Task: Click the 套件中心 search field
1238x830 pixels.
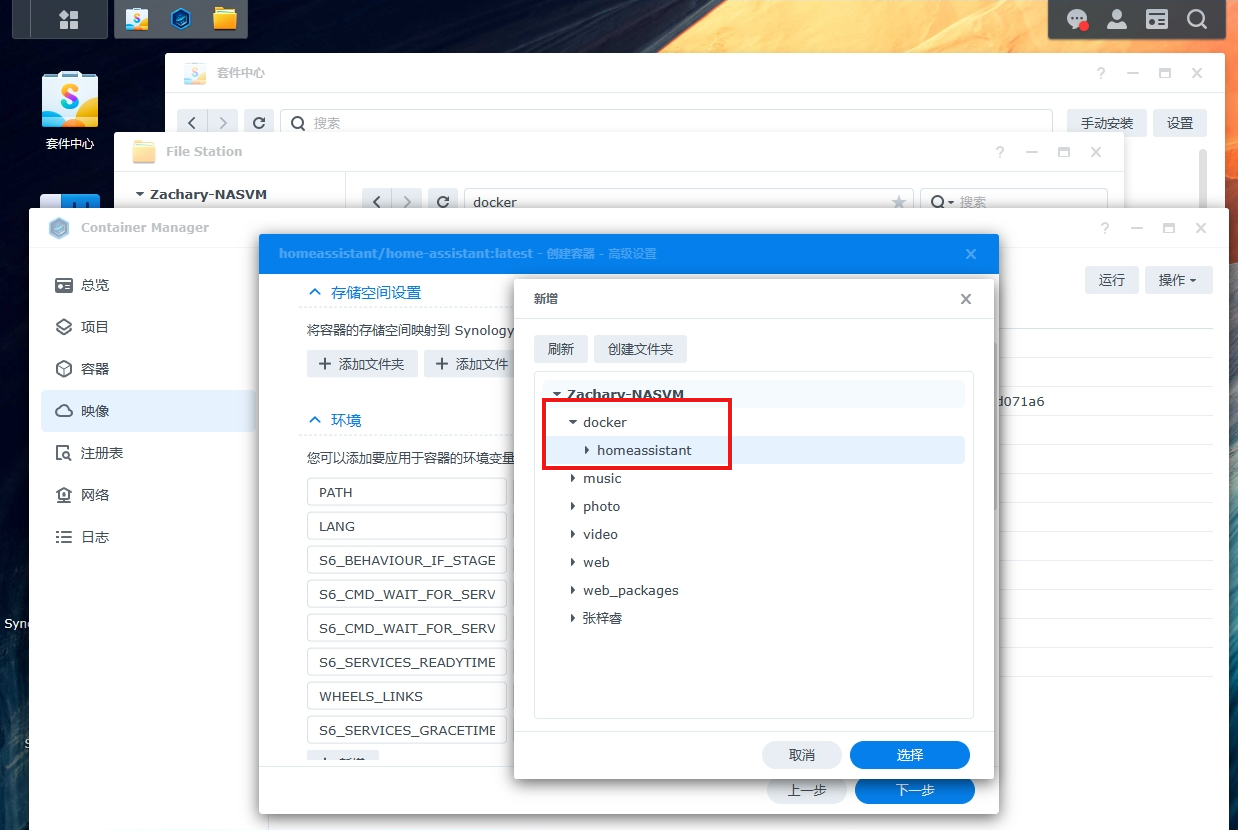Action: (666, 123)
